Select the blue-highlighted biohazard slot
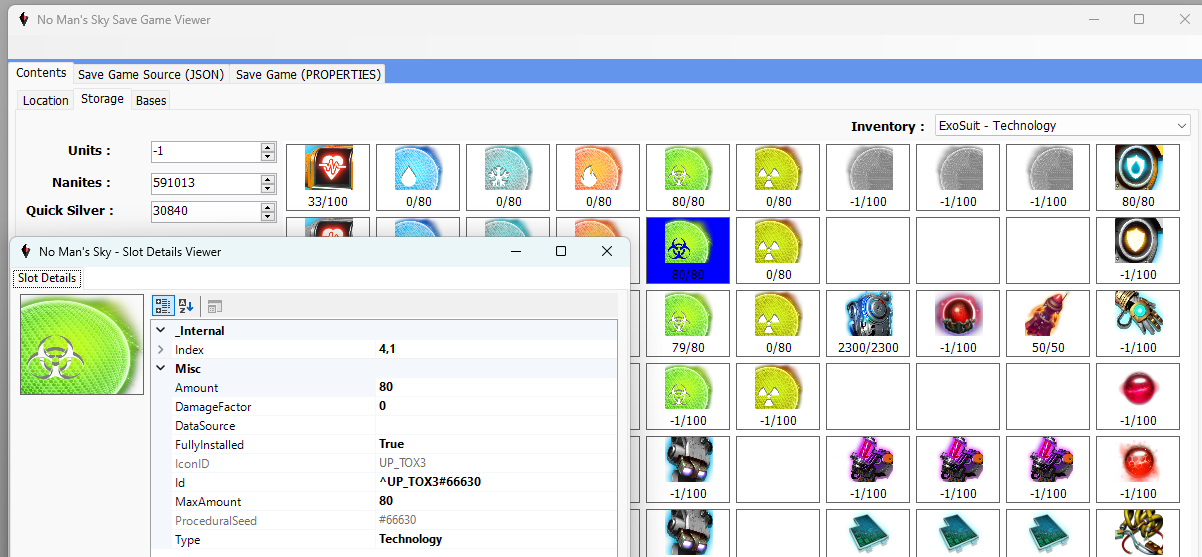1202x557 pixels. [x=688, y=250]
